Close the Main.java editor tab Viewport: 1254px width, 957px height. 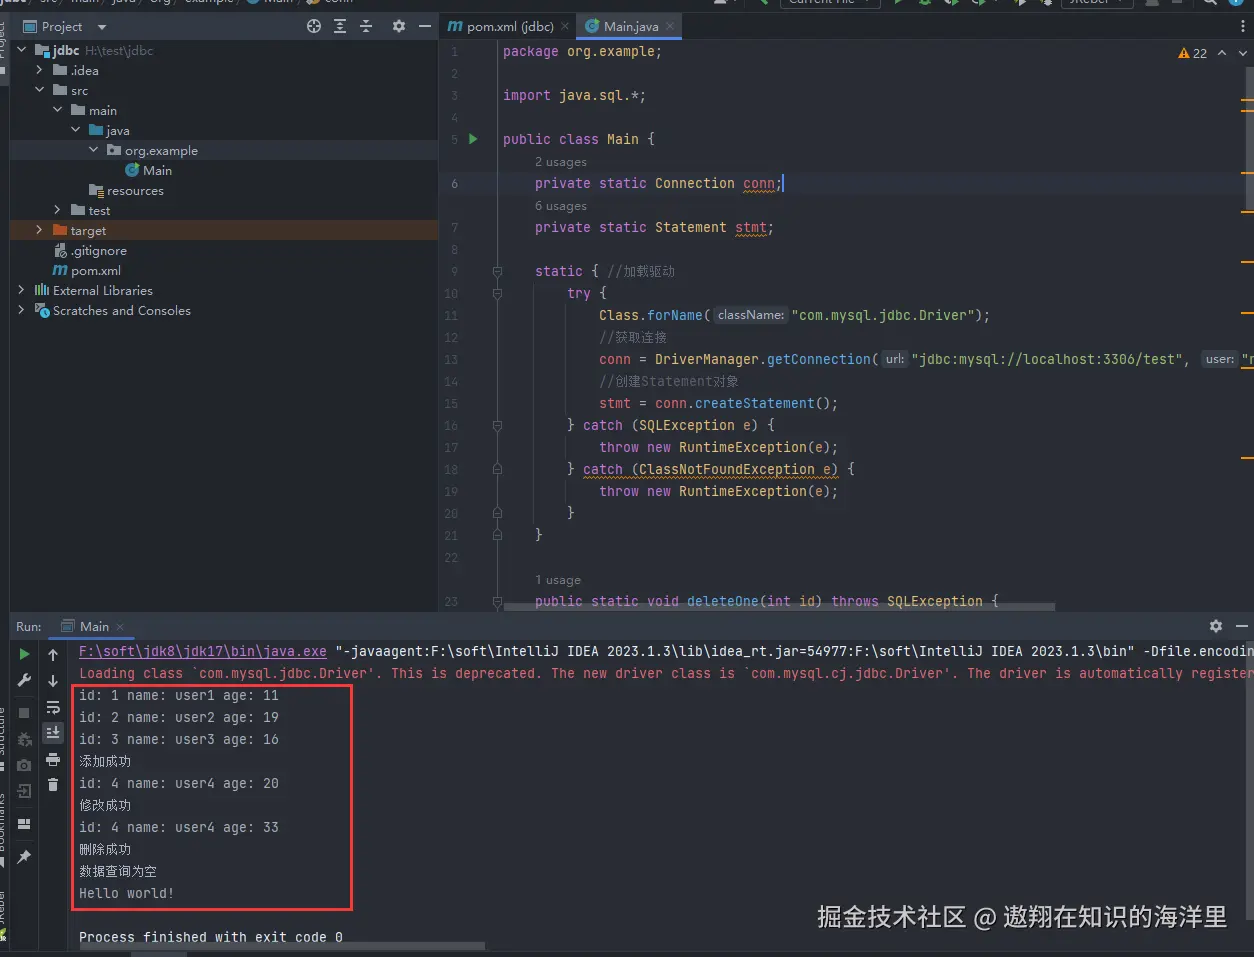tap(670, 26)
